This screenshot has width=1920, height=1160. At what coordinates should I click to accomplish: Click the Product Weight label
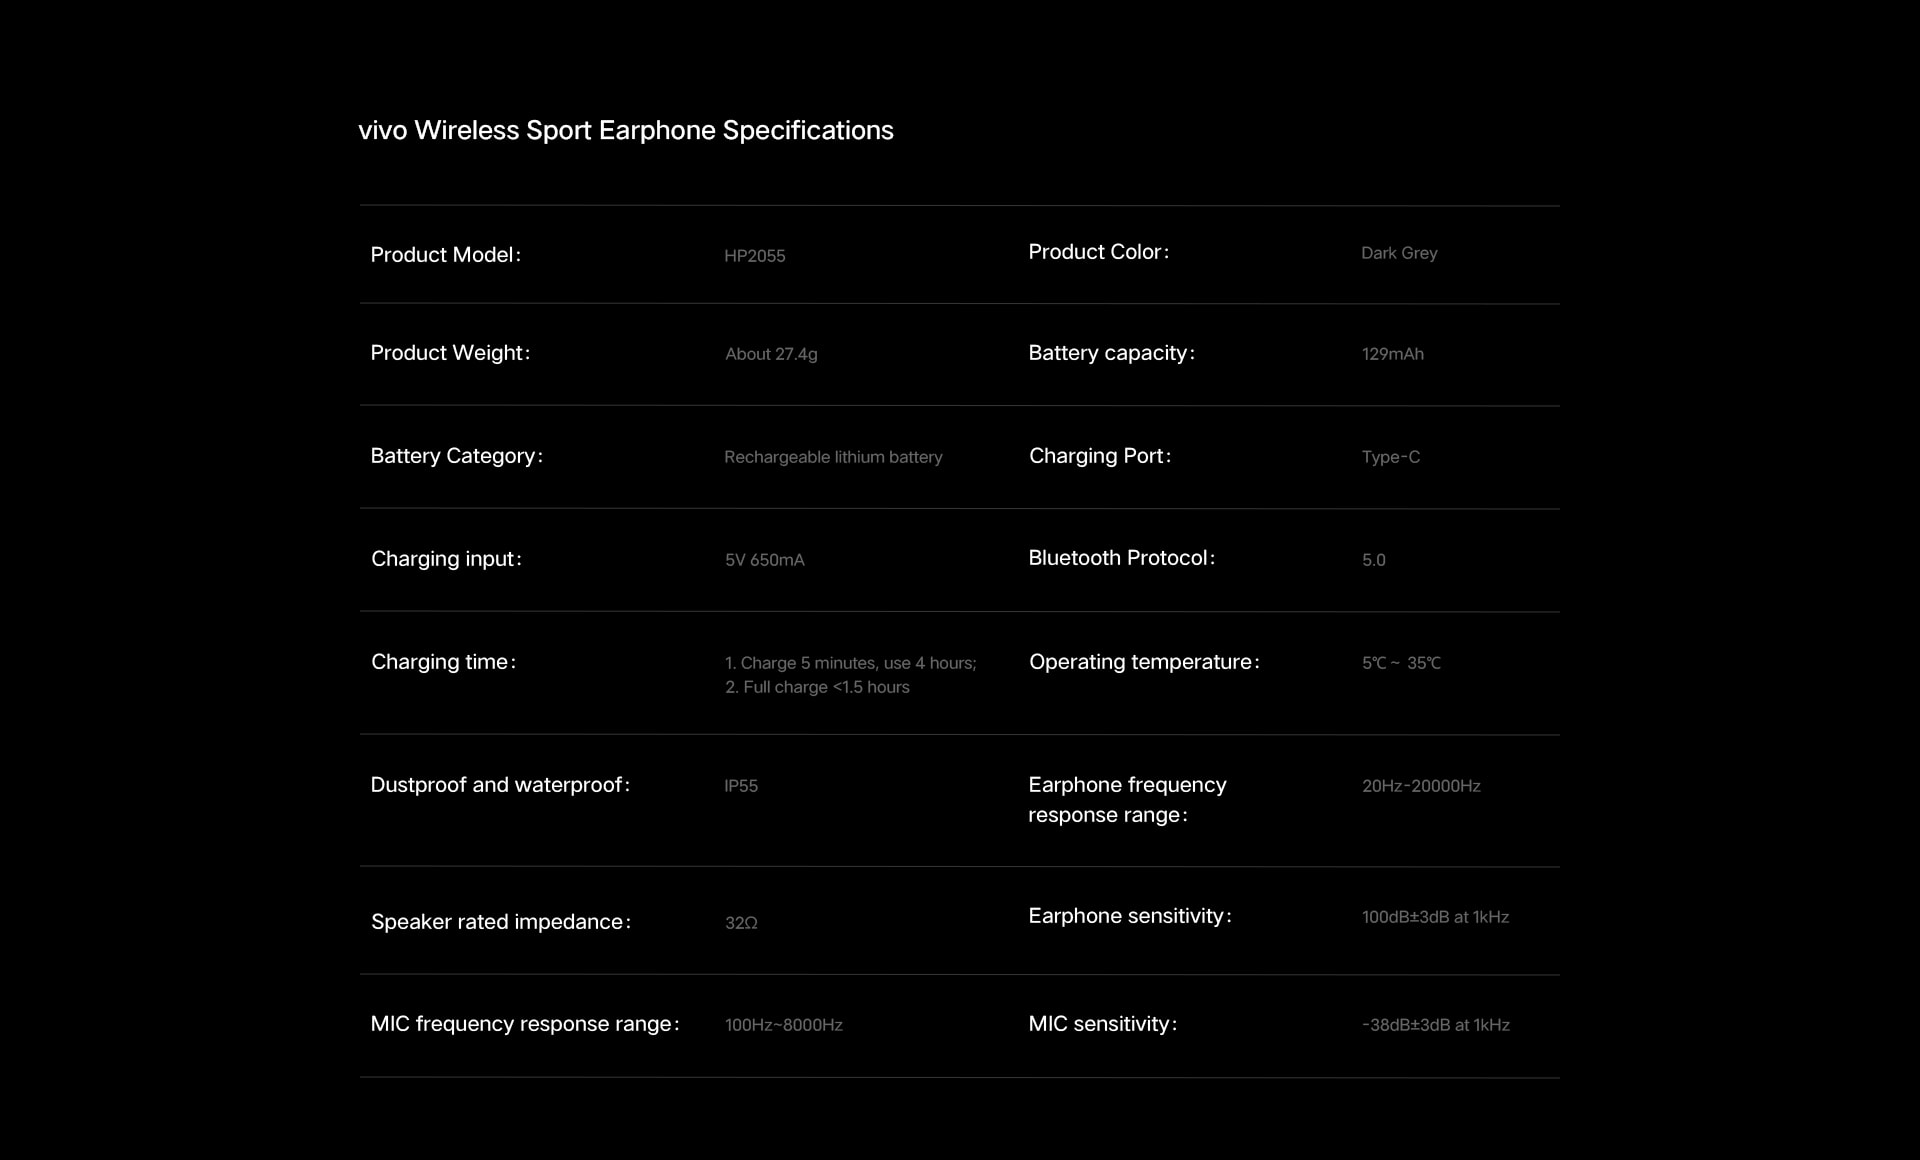point(450,353)
